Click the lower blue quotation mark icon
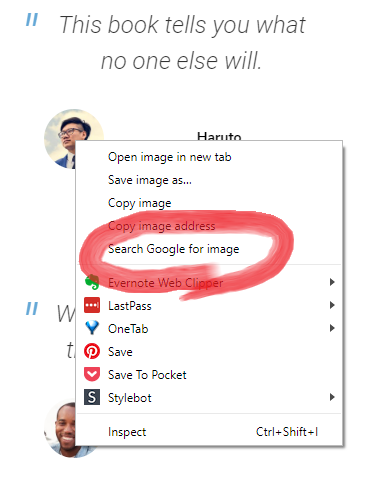The width and height of the screenshot is (379, 488). (x=32, y=308)
